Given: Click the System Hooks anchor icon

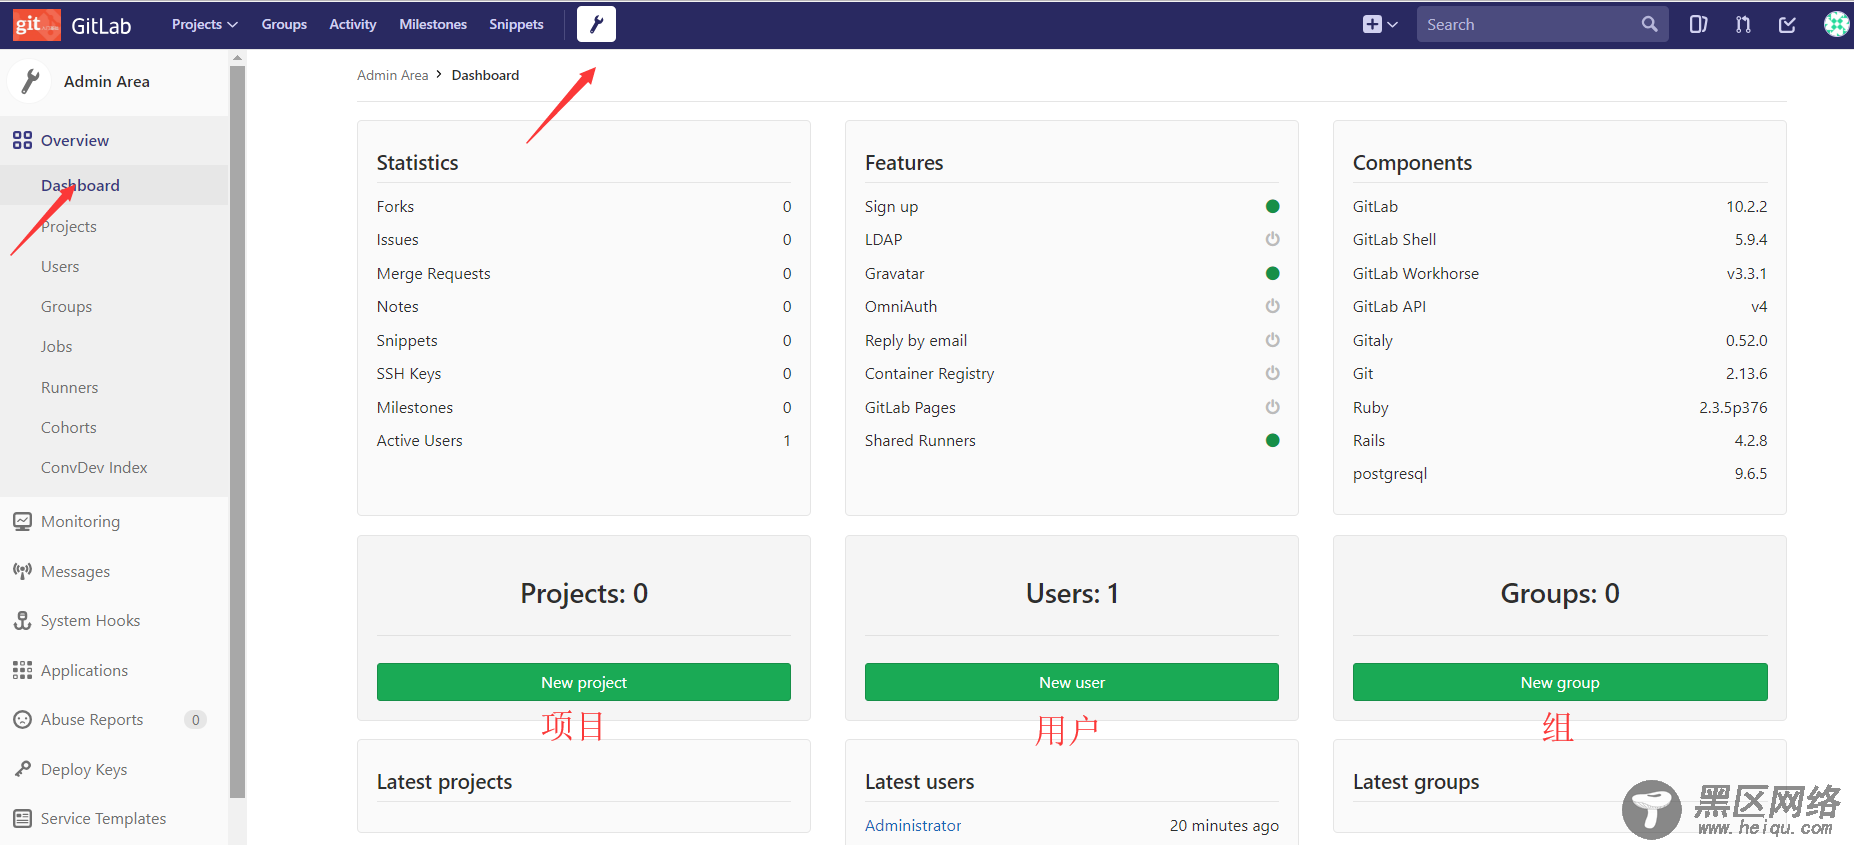Looking at the screenshot, I should coord(22,620).
